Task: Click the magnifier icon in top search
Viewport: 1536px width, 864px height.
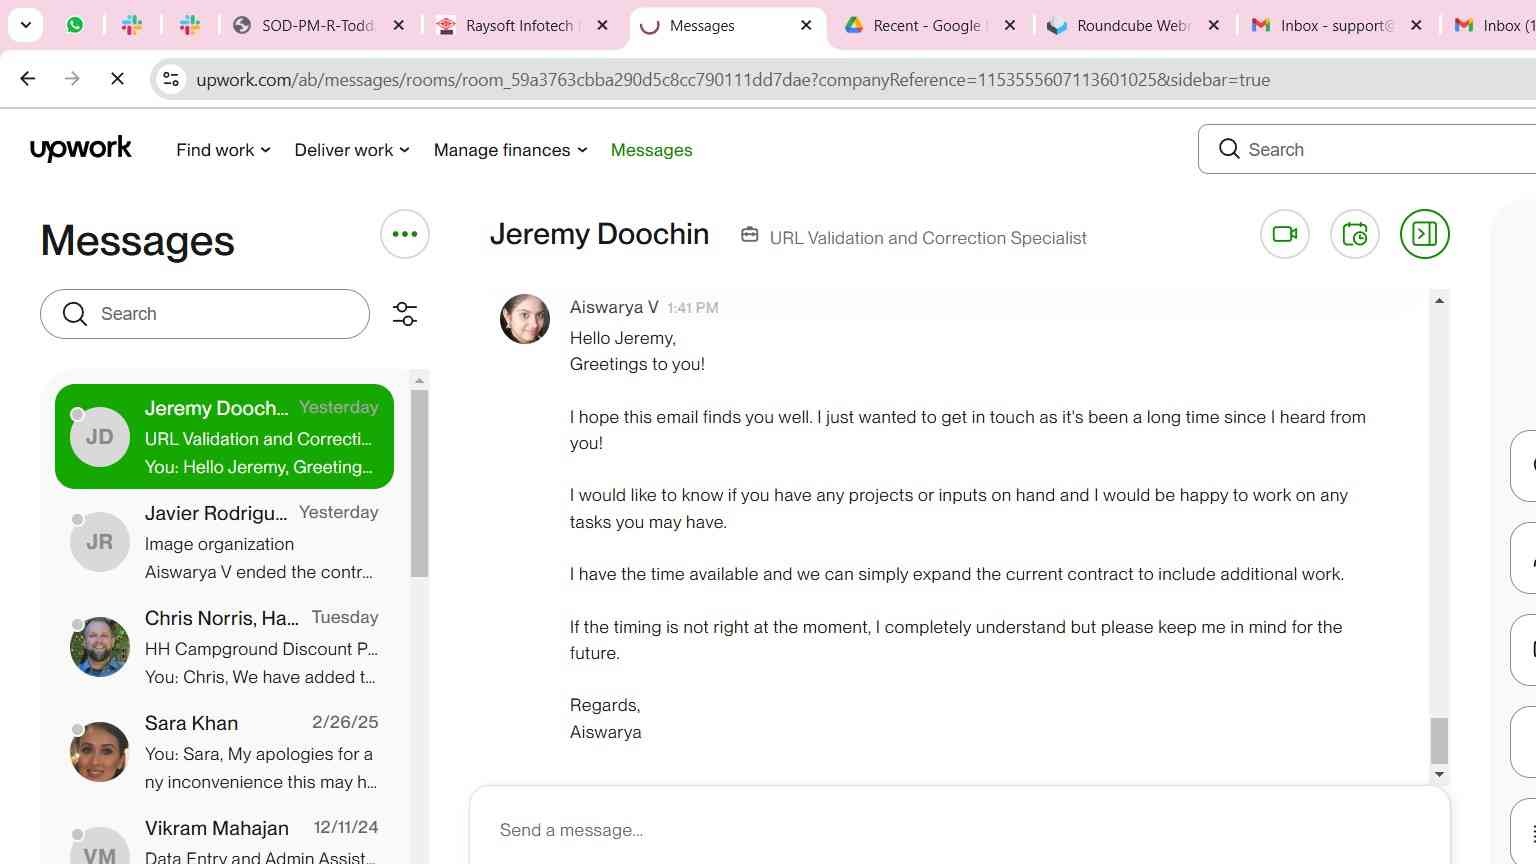Action: (1229, 149)
